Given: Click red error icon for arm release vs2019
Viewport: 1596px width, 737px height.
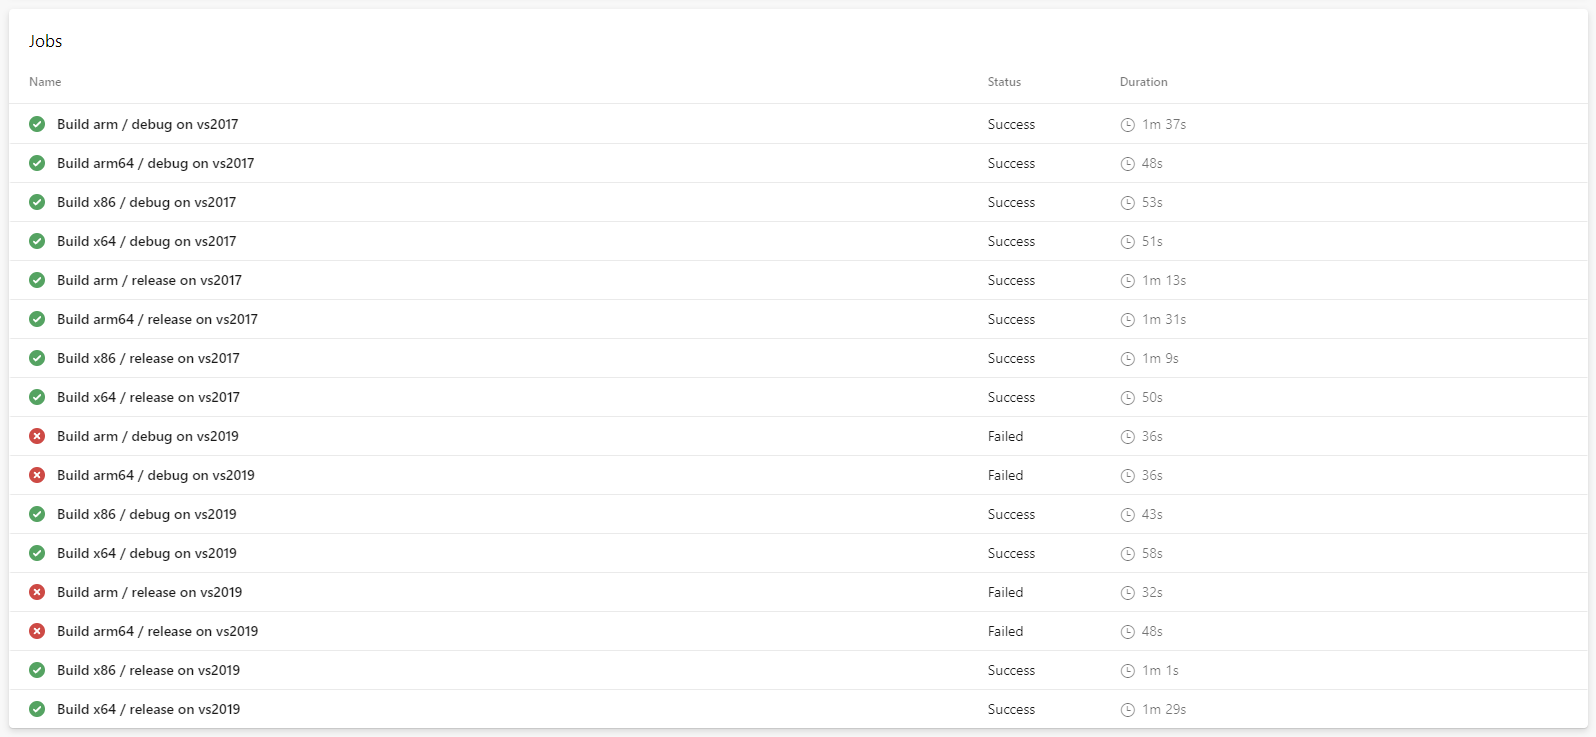Looking at the screenshot, I should pos(37,592).
